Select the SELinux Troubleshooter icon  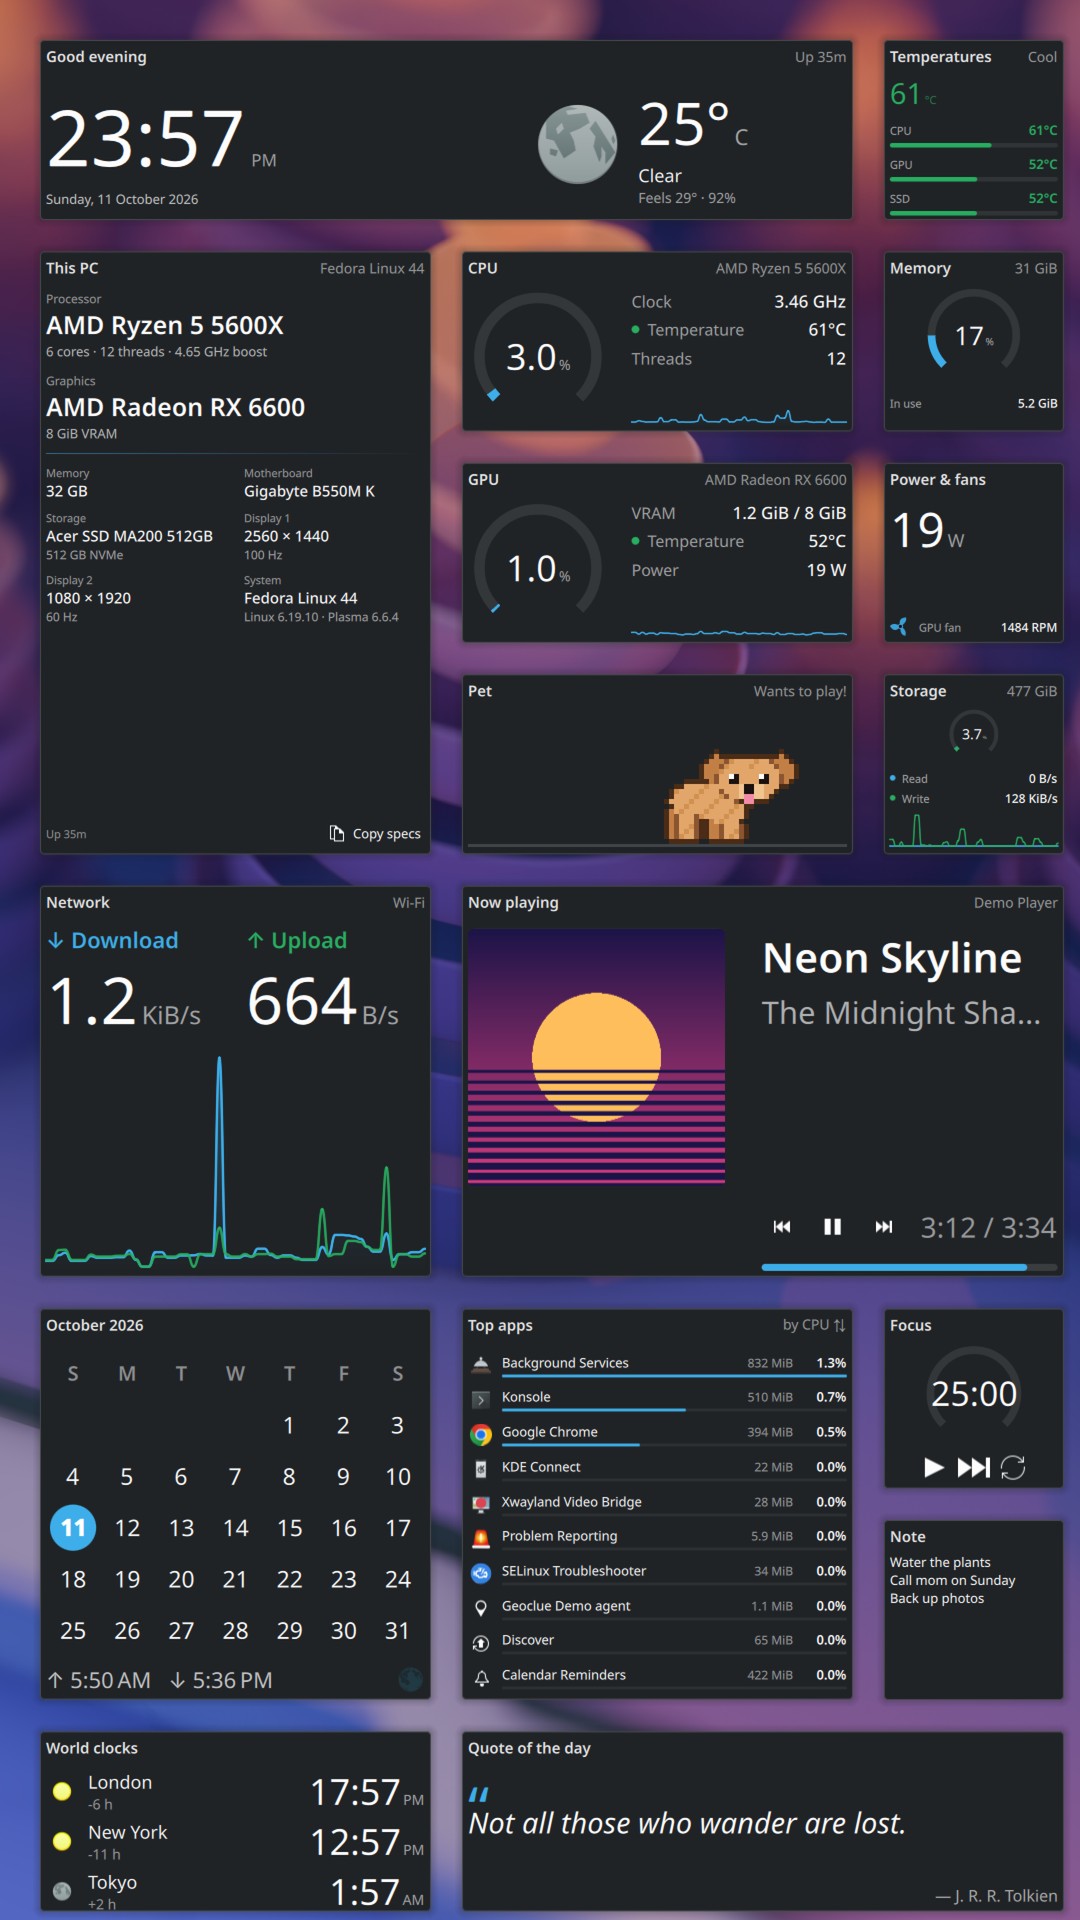(481, 1572)
